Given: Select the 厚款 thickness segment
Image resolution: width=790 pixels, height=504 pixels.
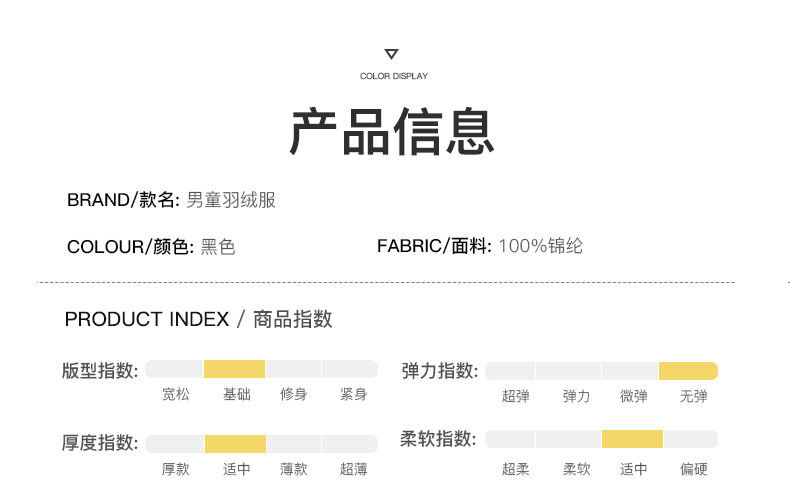Looking at the screenshot, I should pos(176,444).
